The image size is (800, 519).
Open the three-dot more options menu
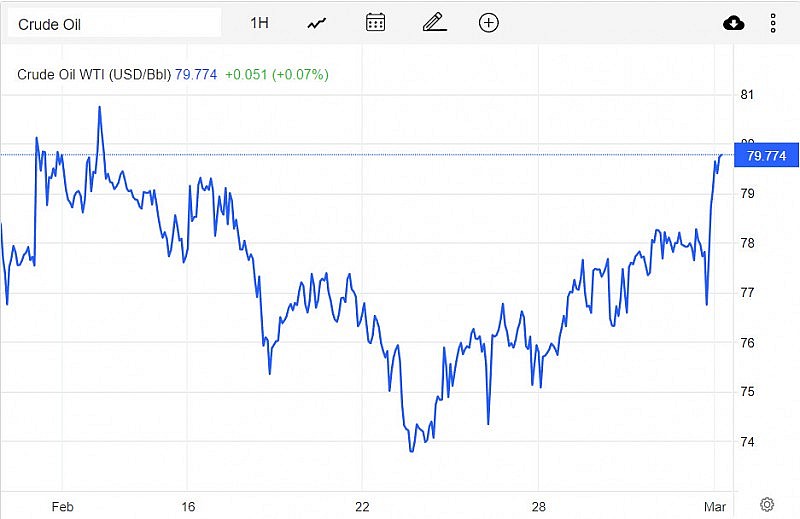coord(773,23)
